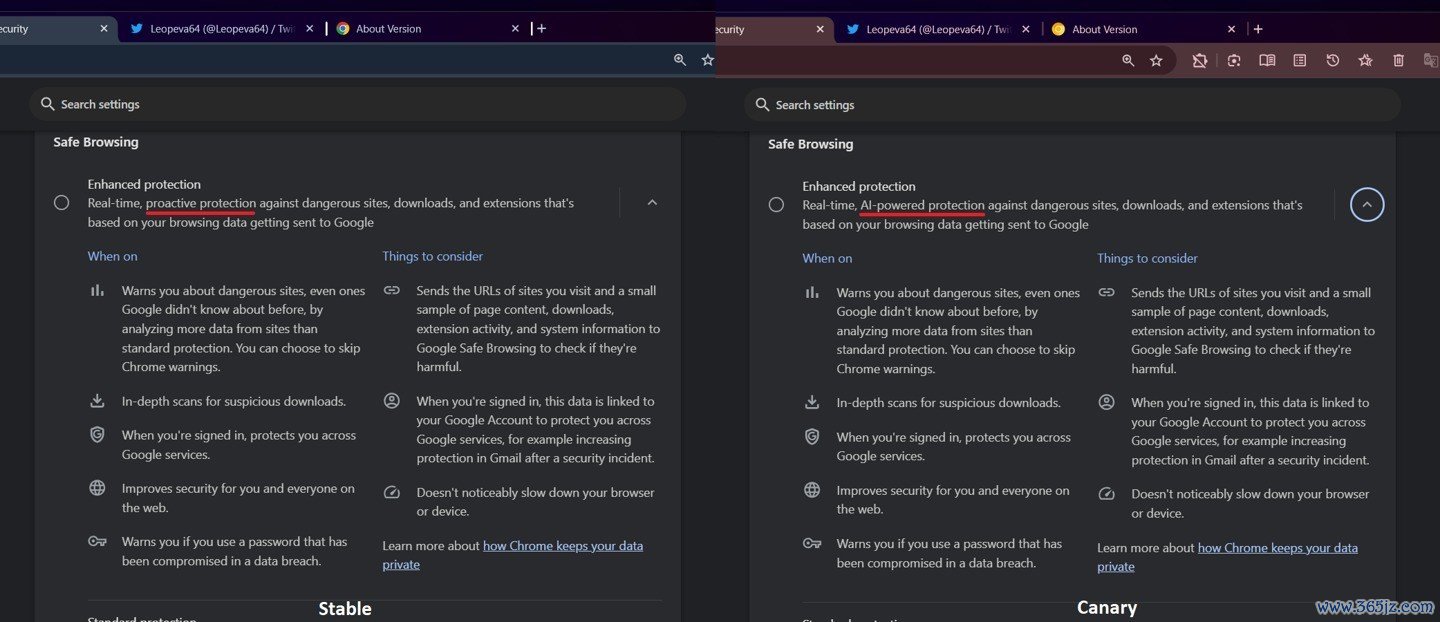Select Enhanced protection radio in Canary window

[x=776, y=205]
